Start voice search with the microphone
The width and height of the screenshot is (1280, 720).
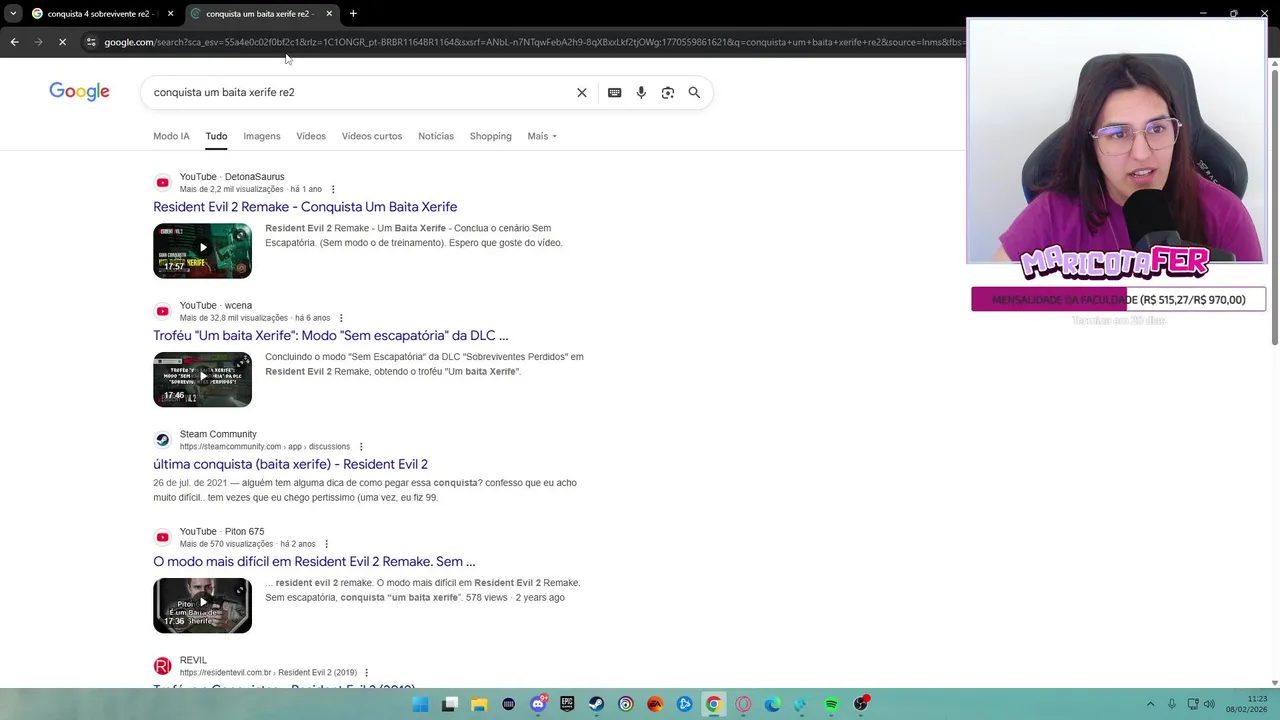point(641,92)
